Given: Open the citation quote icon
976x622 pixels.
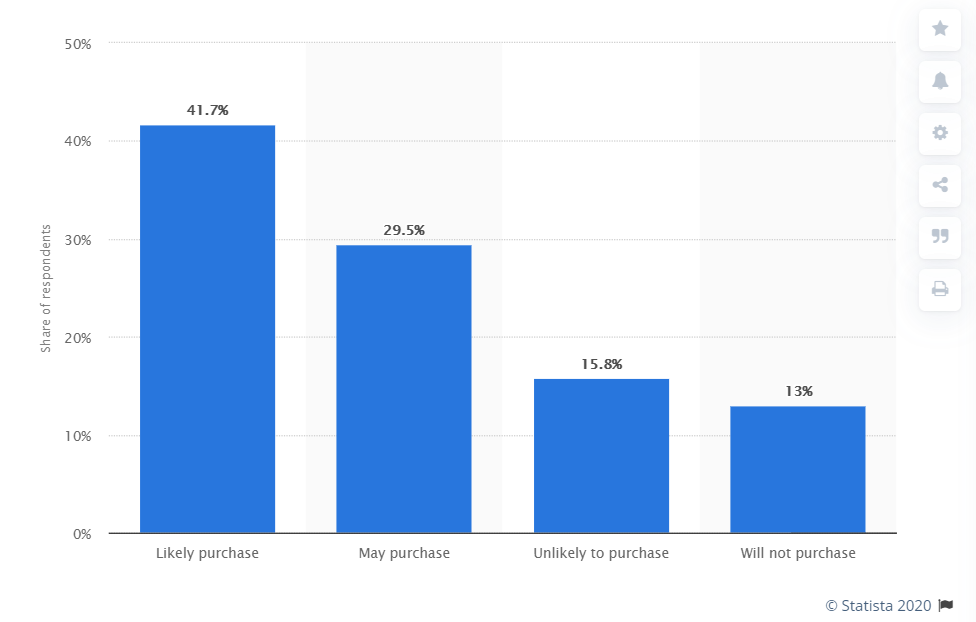Looking at the screenshot, I should pos(940,237).
